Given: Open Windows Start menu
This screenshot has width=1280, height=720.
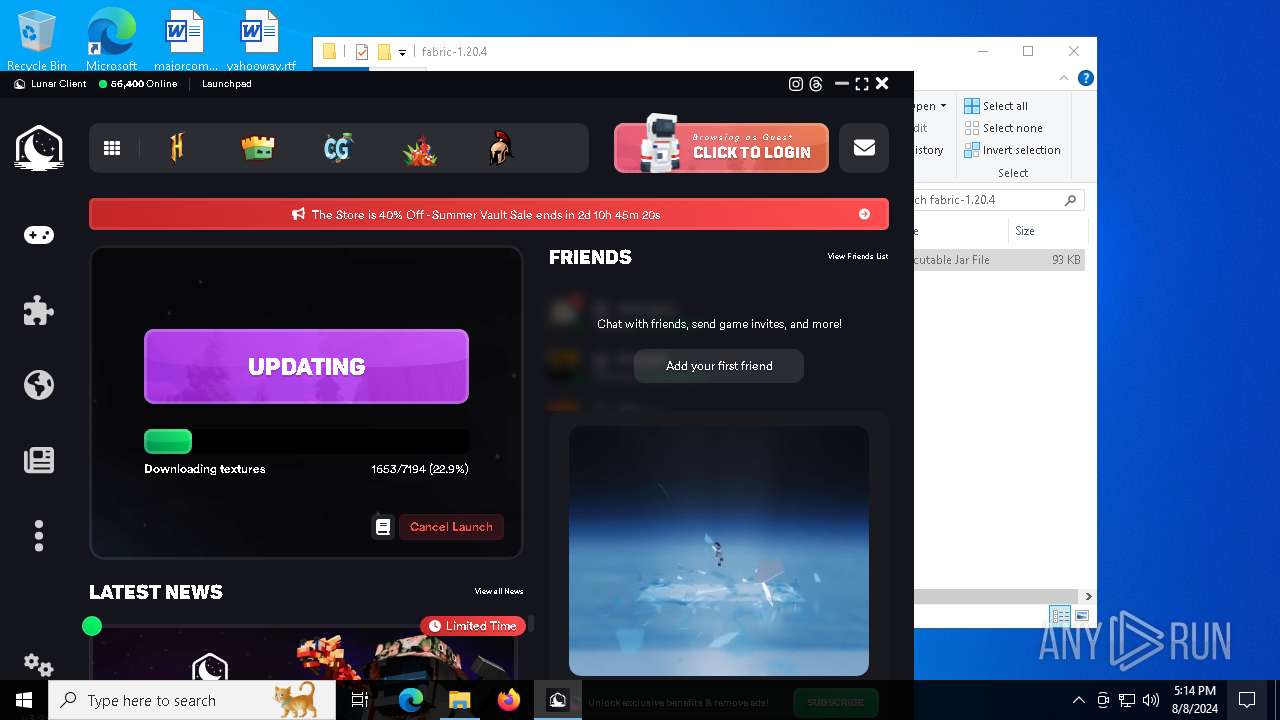Looking at the screenshot, I should [x=24, y=700].
